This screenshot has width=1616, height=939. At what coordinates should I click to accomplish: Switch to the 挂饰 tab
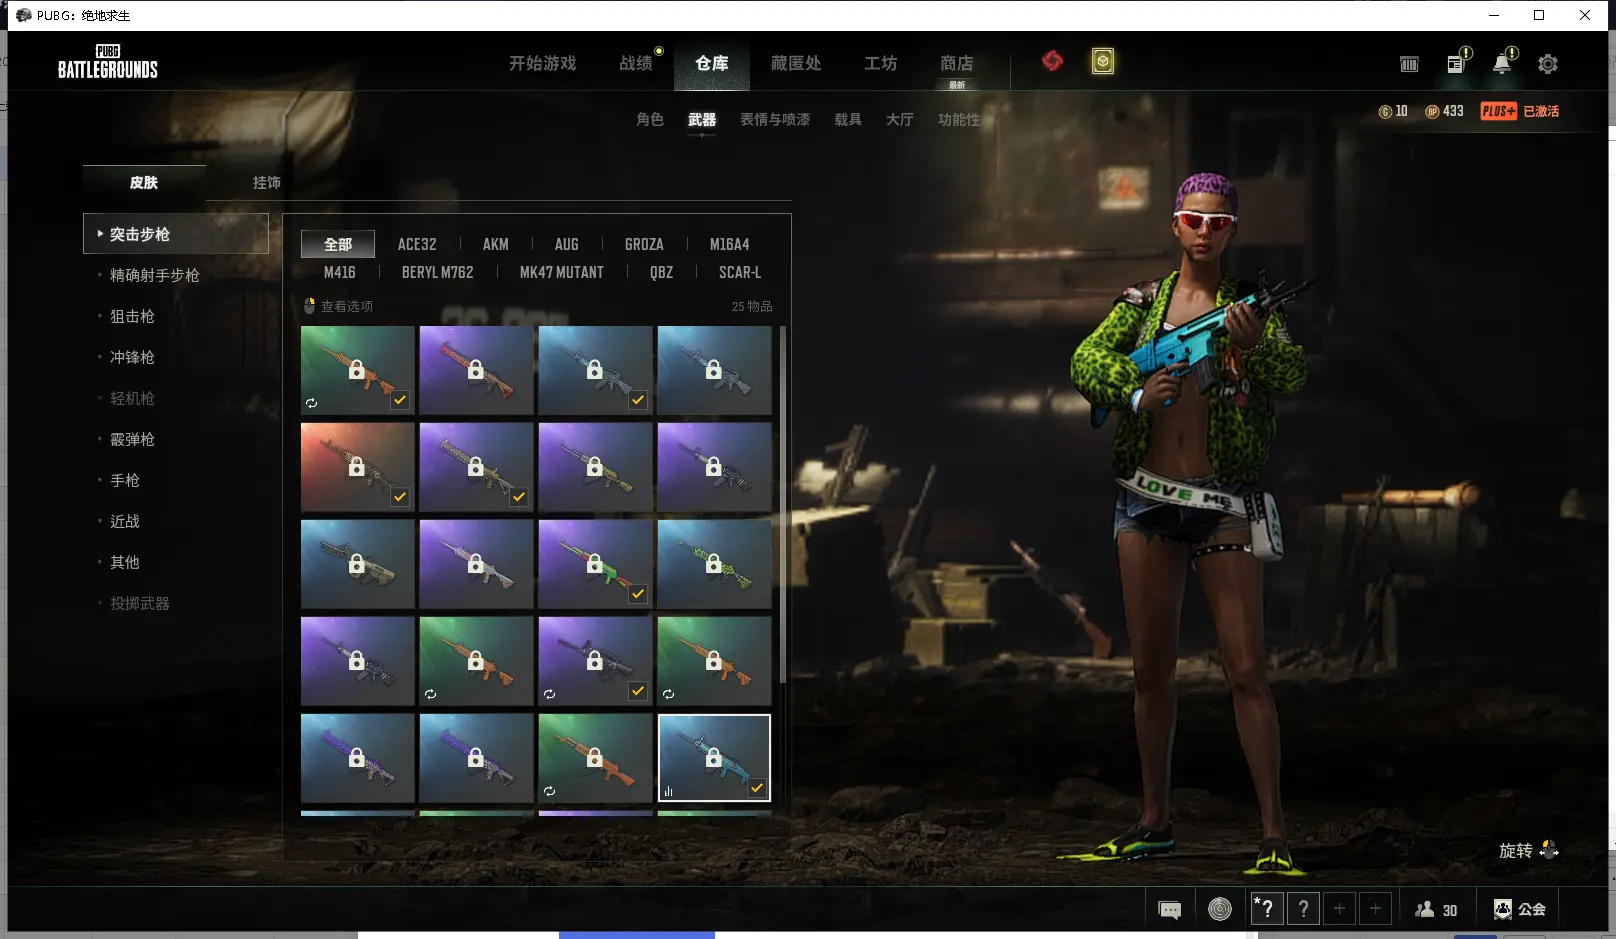pyautogui.click(x=267, y=182)
